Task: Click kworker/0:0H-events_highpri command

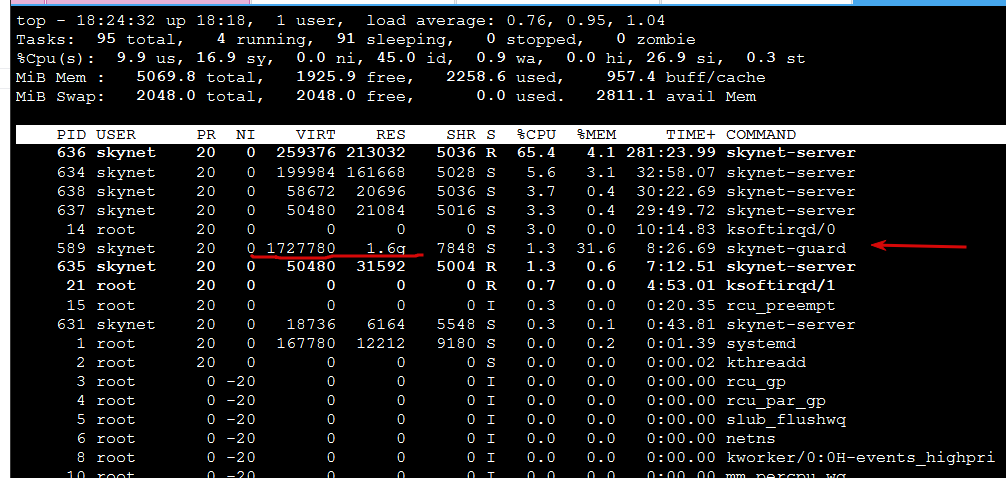Action: point(861,458)
